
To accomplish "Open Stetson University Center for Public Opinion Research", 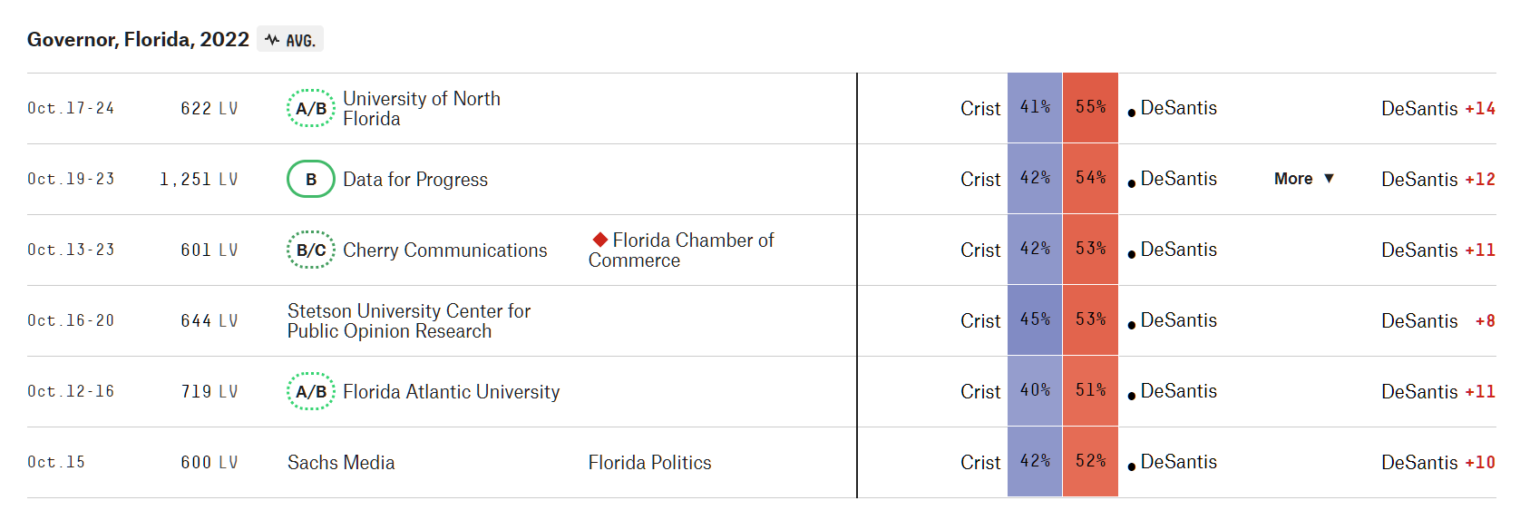I will pyautogui.click(x=409, y=321).
